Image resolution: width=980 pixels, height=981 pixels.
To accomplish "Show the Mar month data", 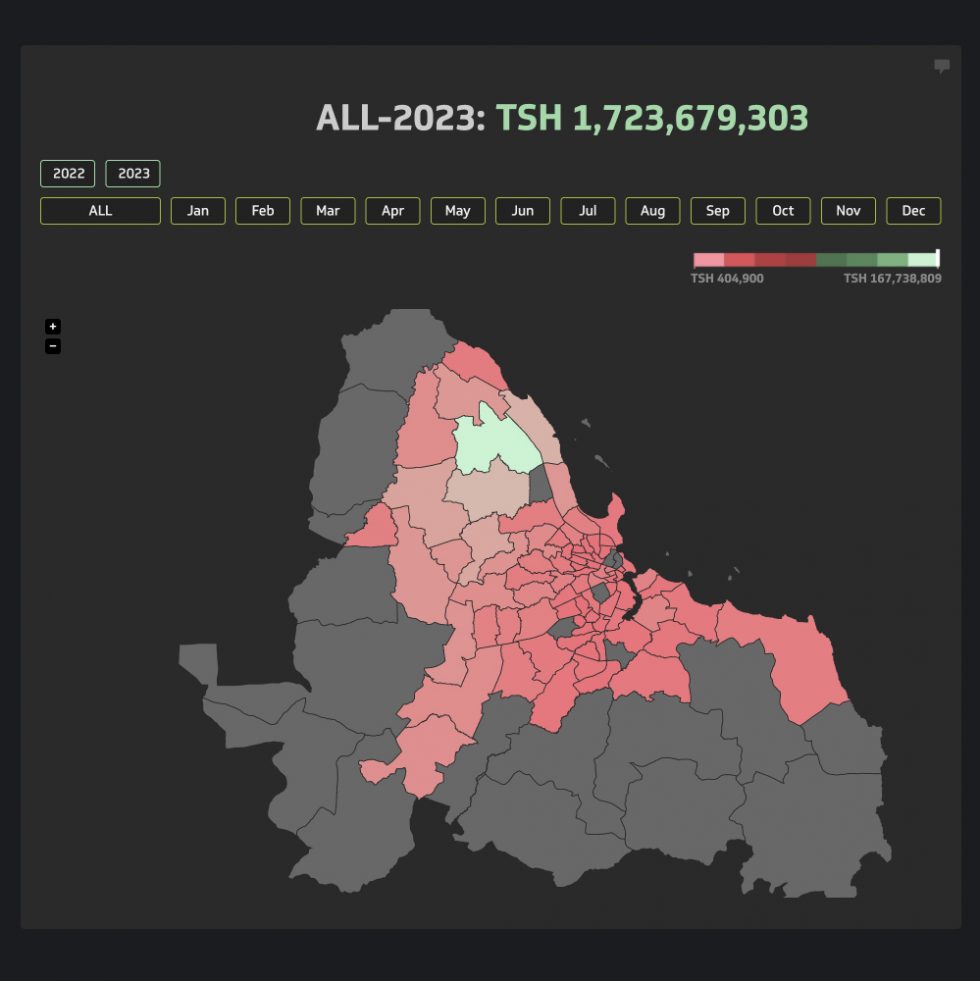I will click(328, 211).
